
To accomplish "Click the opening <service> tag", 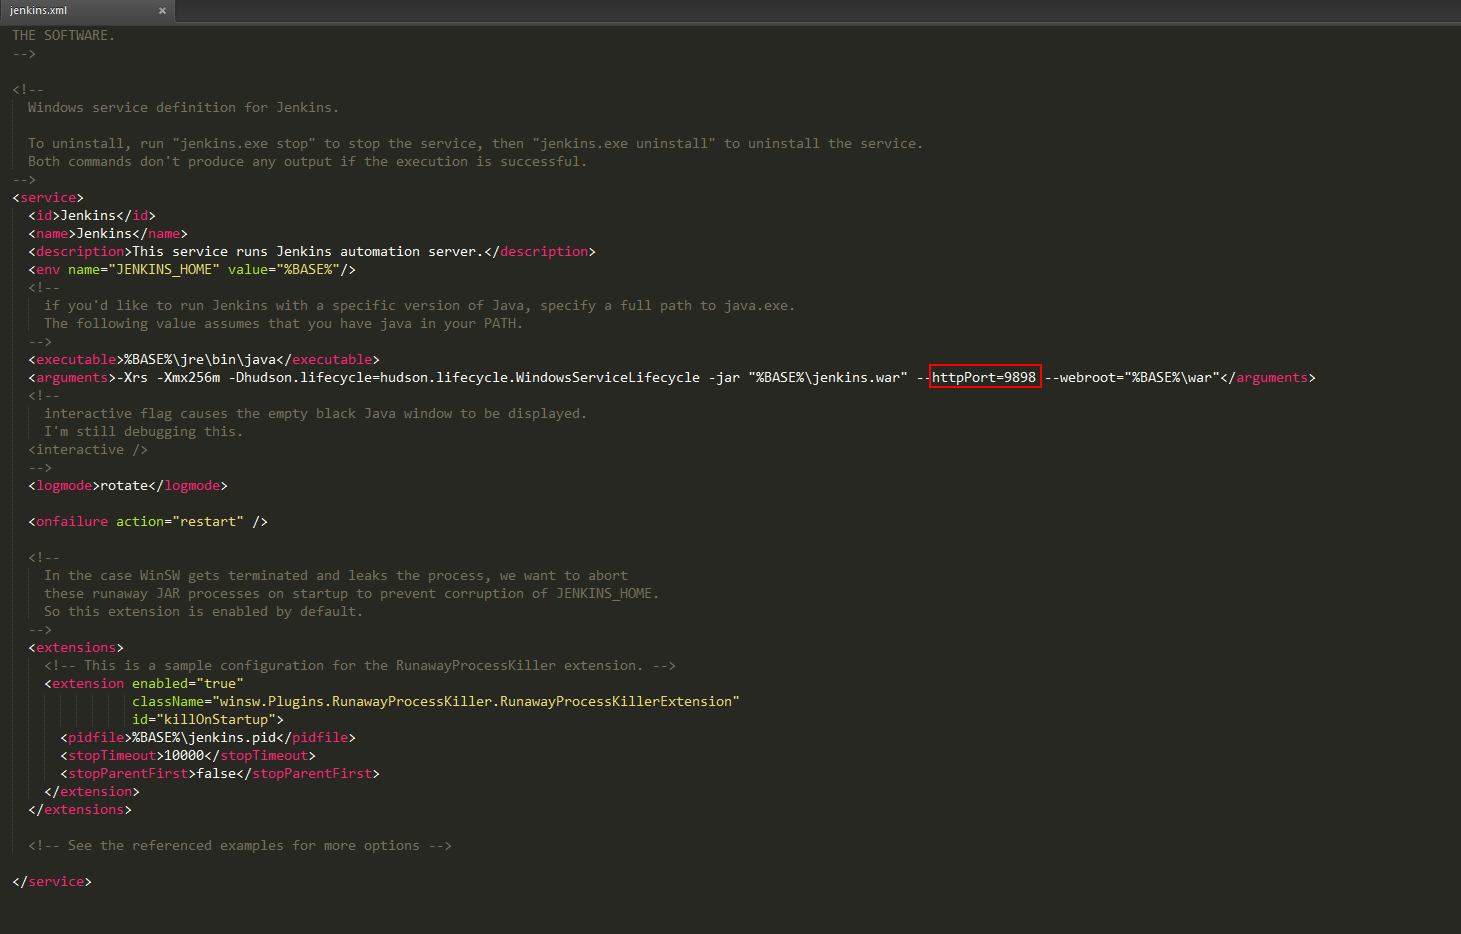I will [x=48, y=197].
